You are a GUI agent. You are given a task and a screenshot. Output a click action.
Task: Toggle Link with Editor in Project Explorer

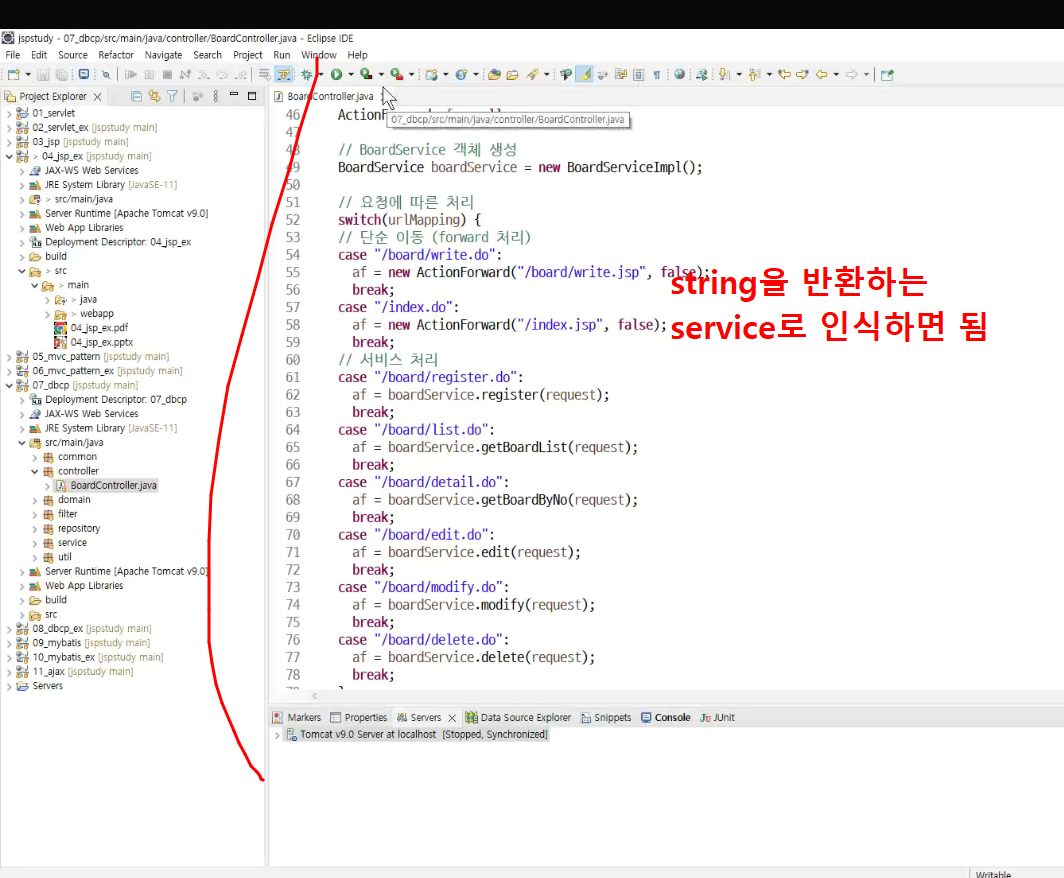point(155,96)
